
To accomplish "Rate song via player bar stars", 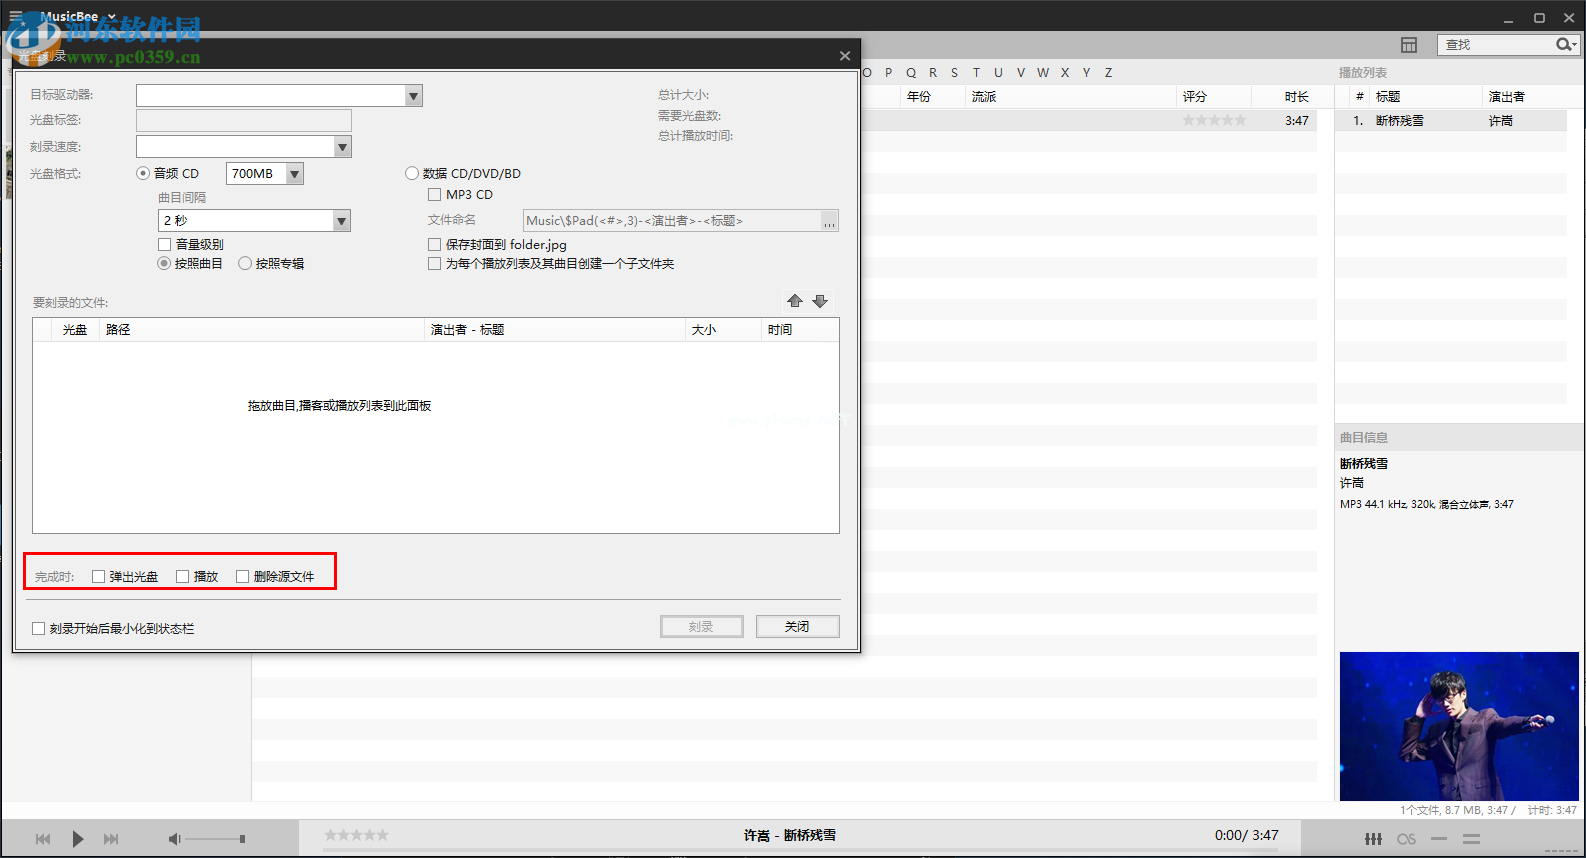I will click(356, 835).
